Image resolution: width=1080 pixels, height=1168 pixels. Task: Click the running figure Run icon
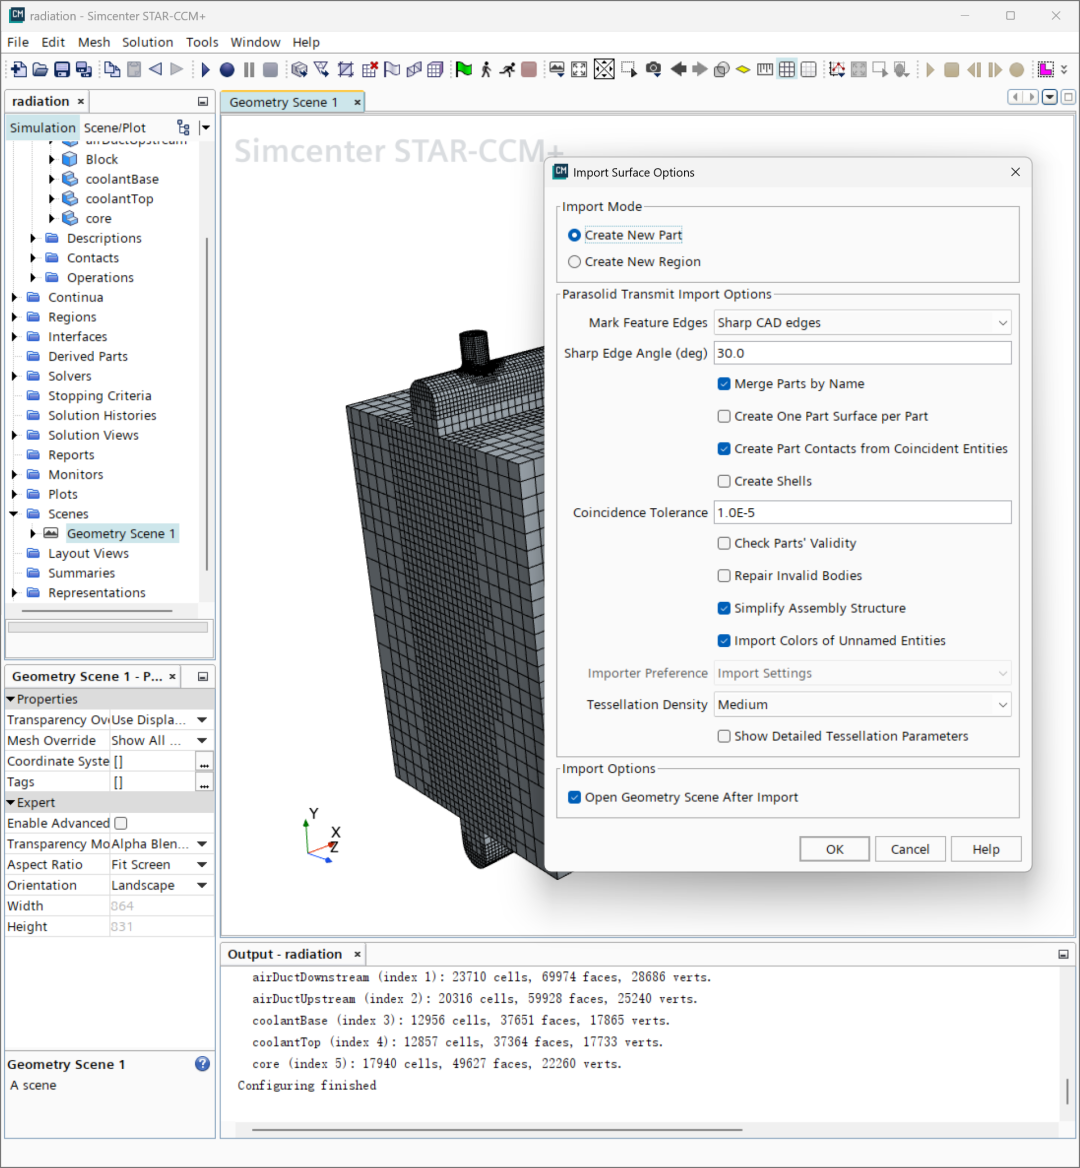tap(507, 70)
